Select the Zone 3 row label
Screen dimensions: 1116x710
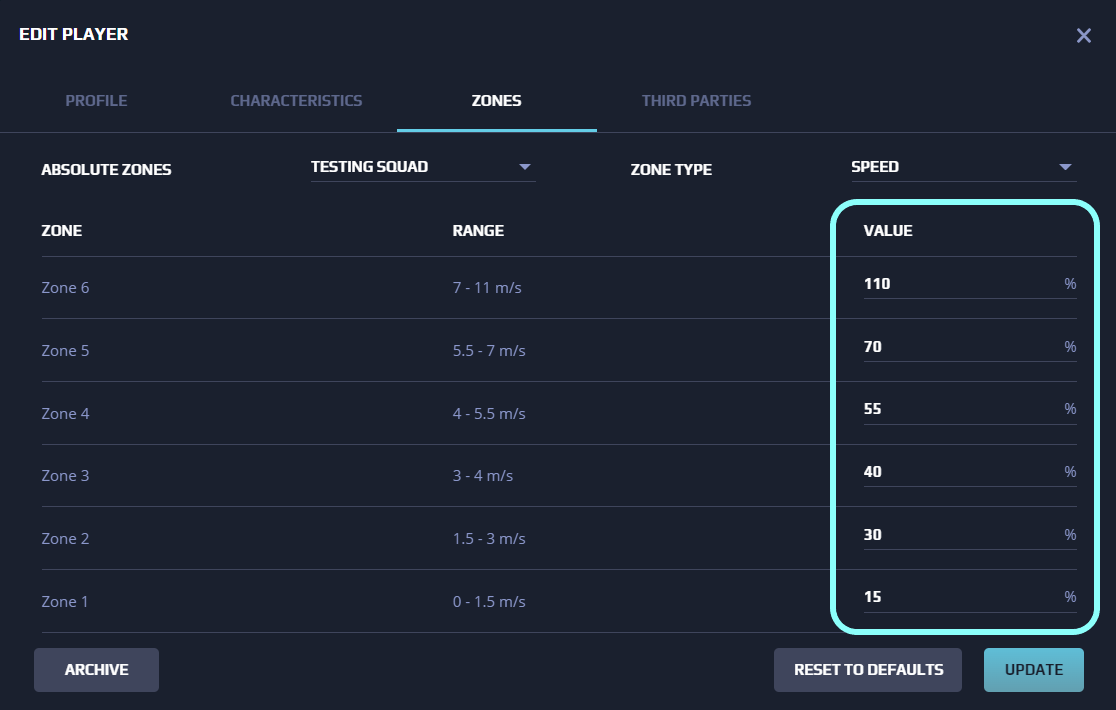pos(65,476)
